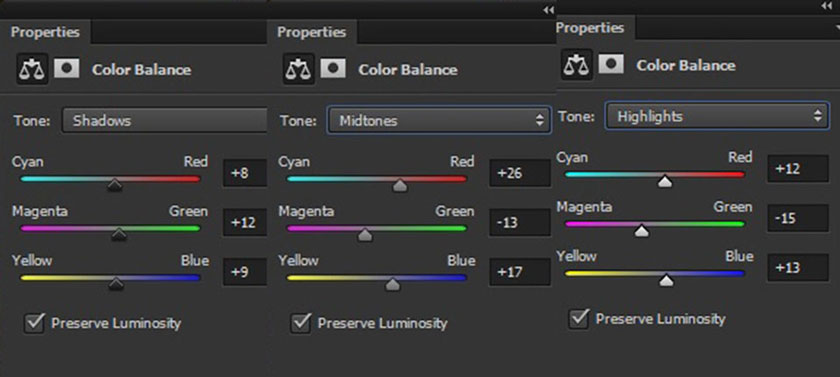The image size is (840, 377).
Task: Click the -15 Magenta-Green value field
Action: click(x=798, y=218)
